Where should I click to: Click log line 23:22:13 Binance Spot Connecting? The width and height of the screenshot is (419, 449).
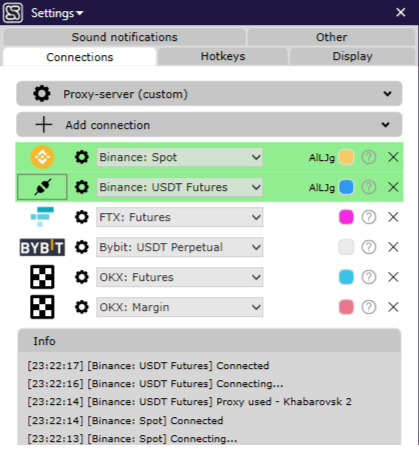pyautogui.click(x=132, y=439)
